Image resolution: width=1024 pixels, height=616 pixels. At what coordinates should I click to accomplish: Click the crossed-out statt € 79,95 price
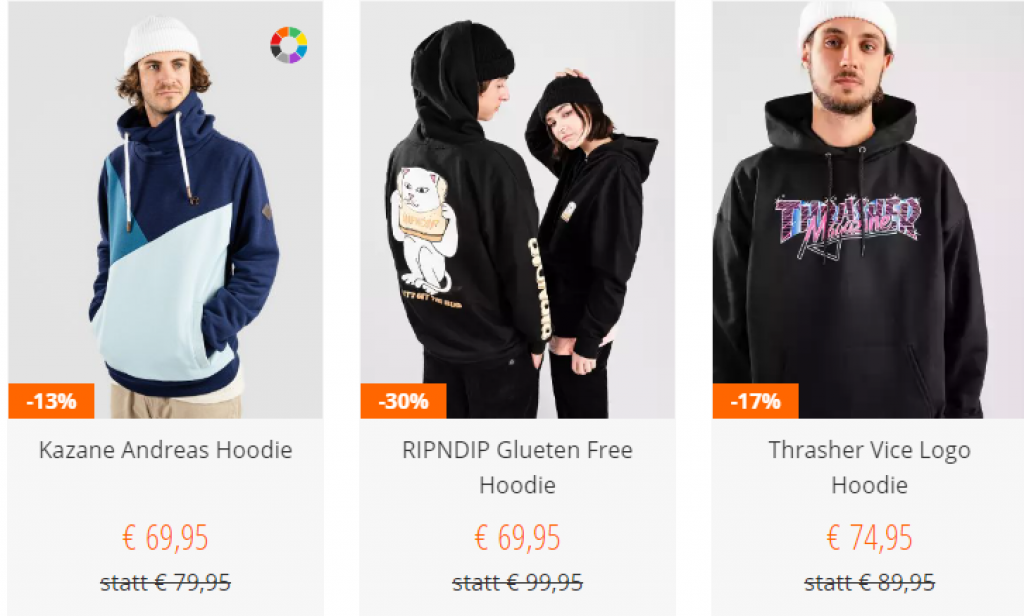pos(165,582)
